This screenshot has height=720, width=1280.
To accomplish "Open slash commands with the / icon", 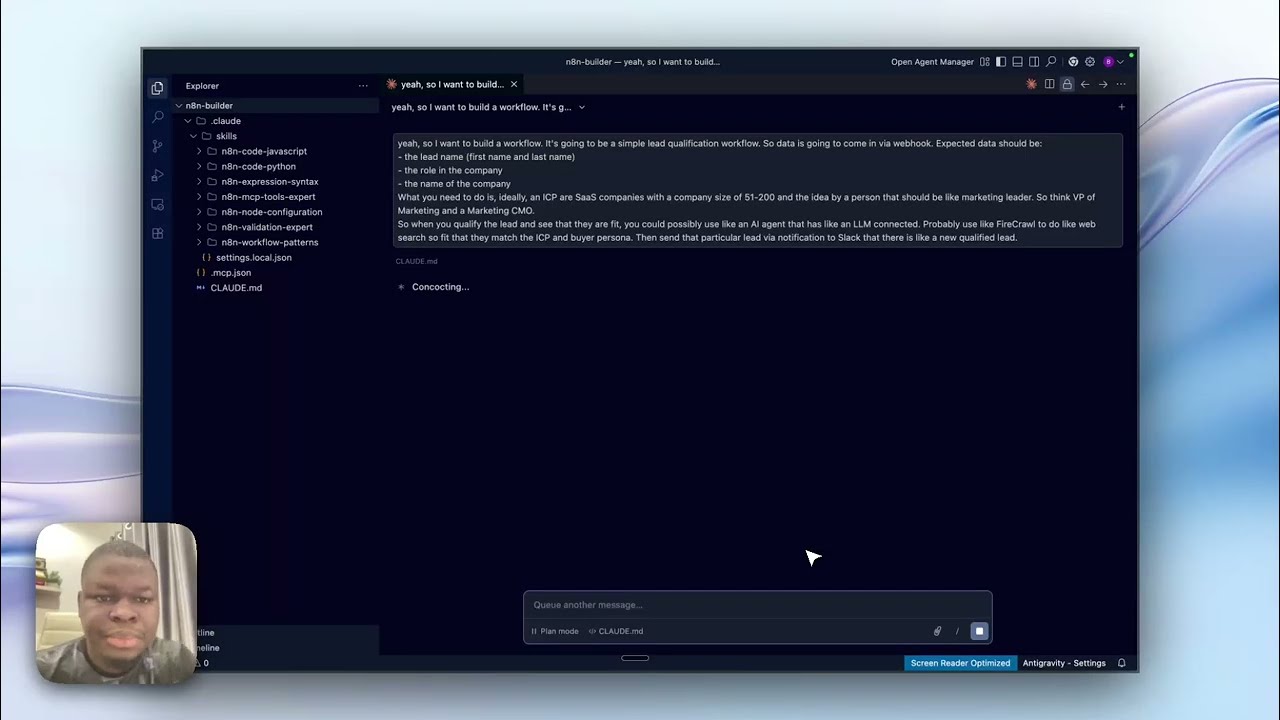I will point(957,631).
